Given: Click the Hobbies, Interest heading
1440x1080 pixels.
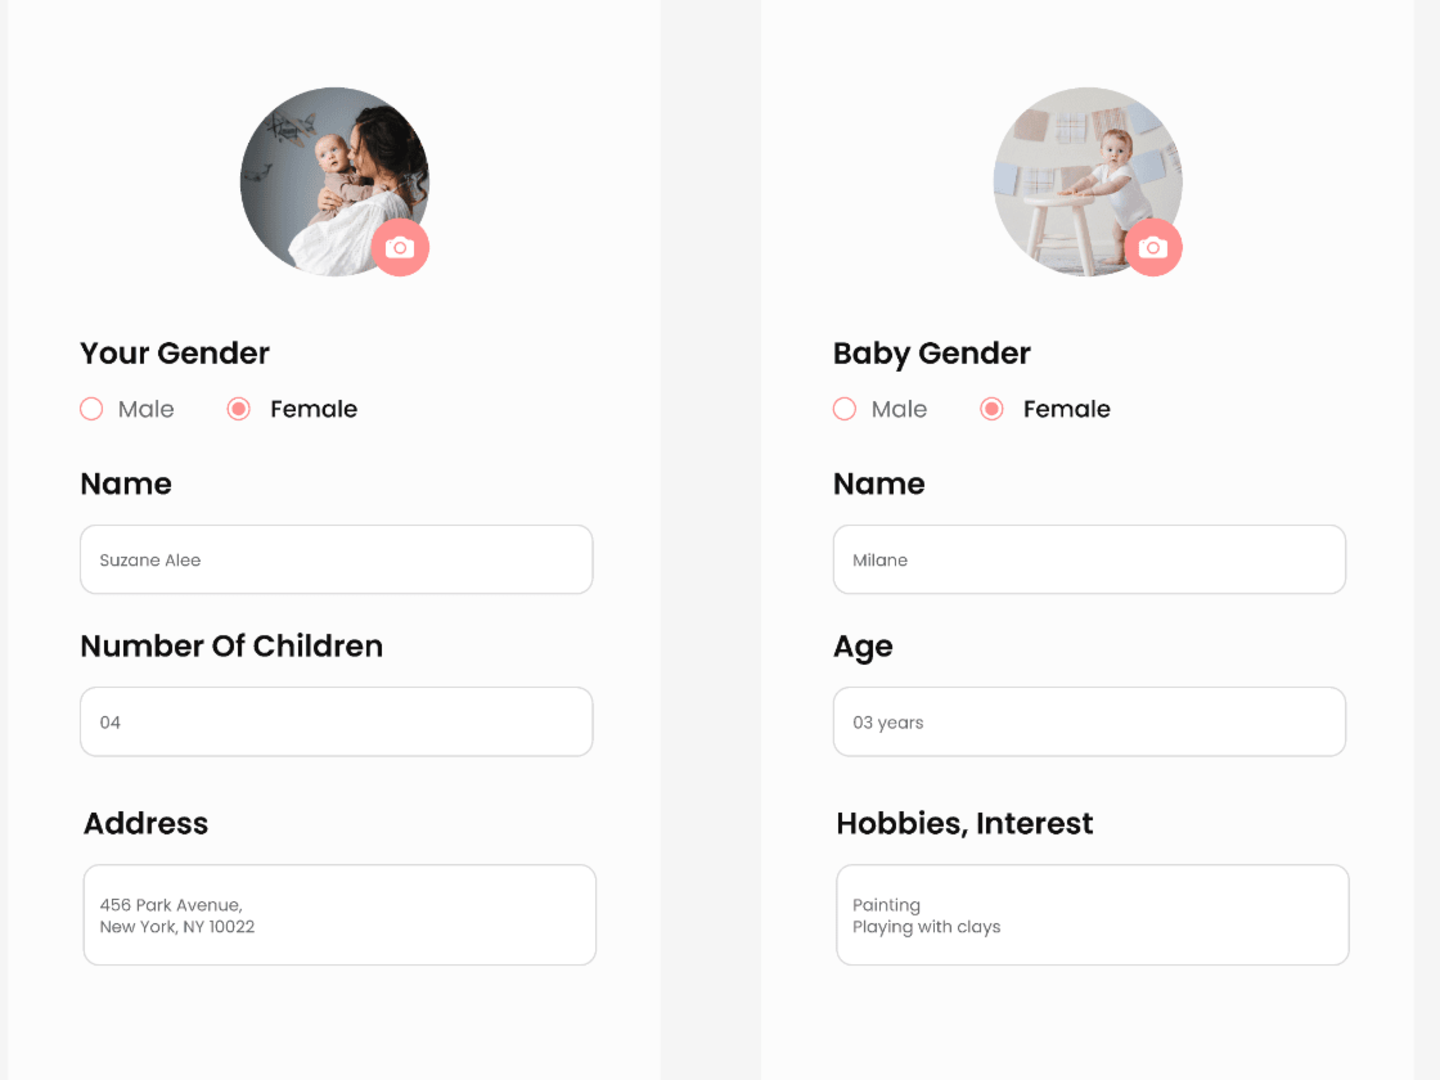Looking at the screenshot, I should (x=965, y=823).
